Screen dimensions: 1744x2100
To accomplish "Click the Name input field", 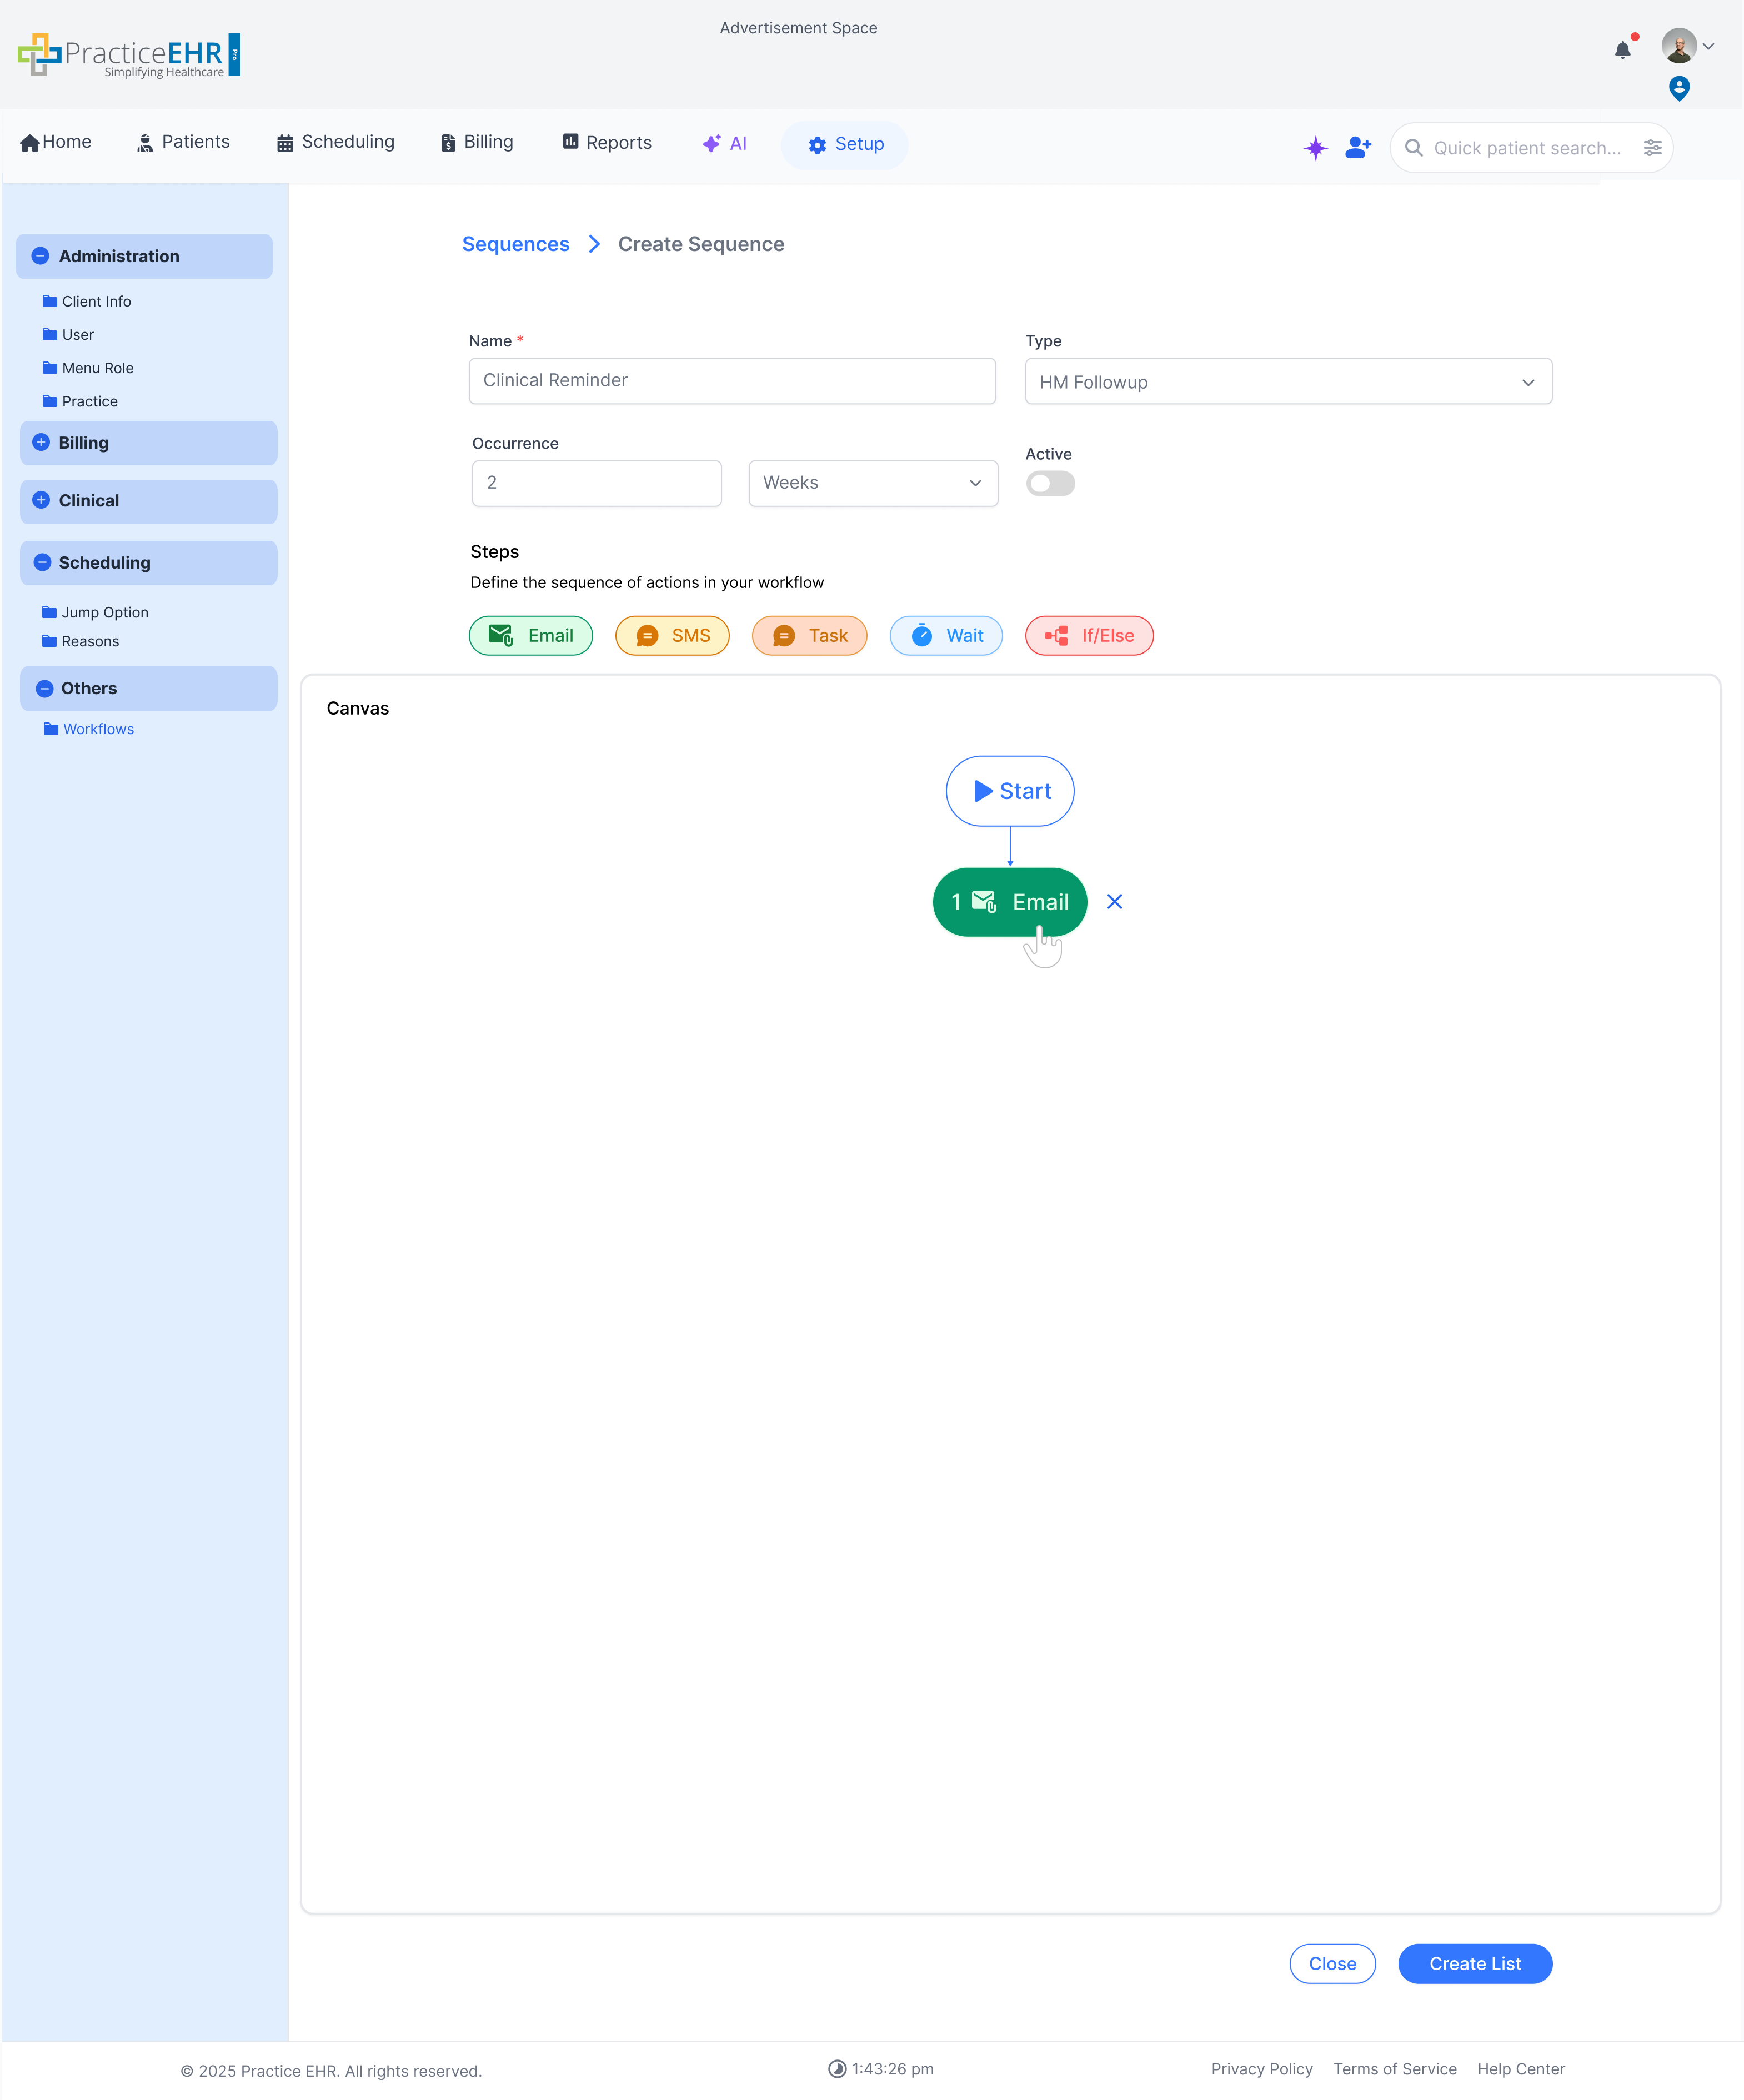I will click(x=731, y=381).
